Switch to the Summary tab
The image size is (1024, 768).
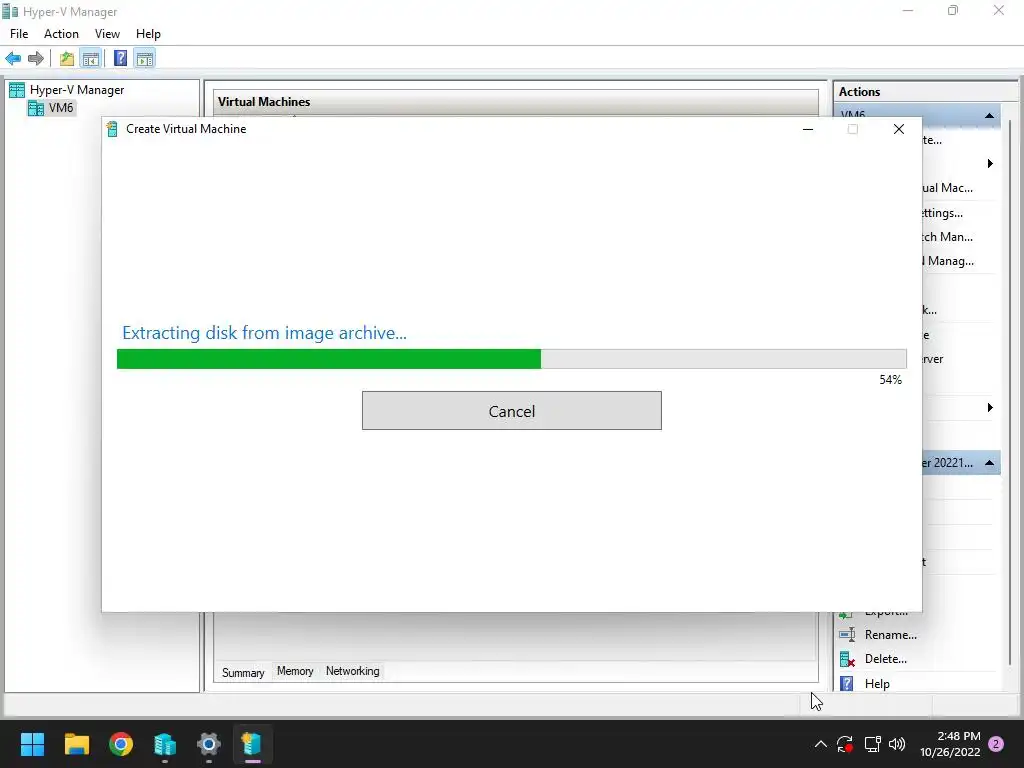243,673
